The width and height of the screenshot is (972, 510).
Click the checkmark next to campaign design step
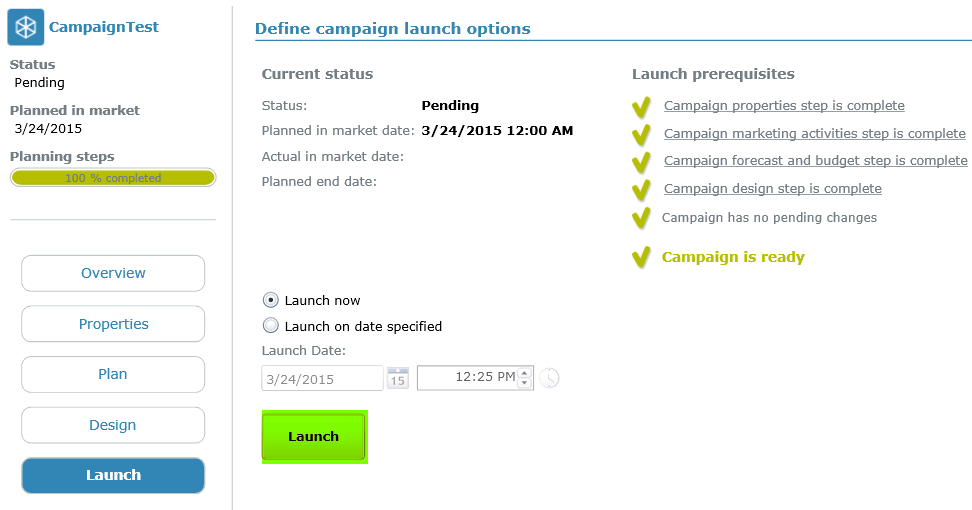[641, 189]
